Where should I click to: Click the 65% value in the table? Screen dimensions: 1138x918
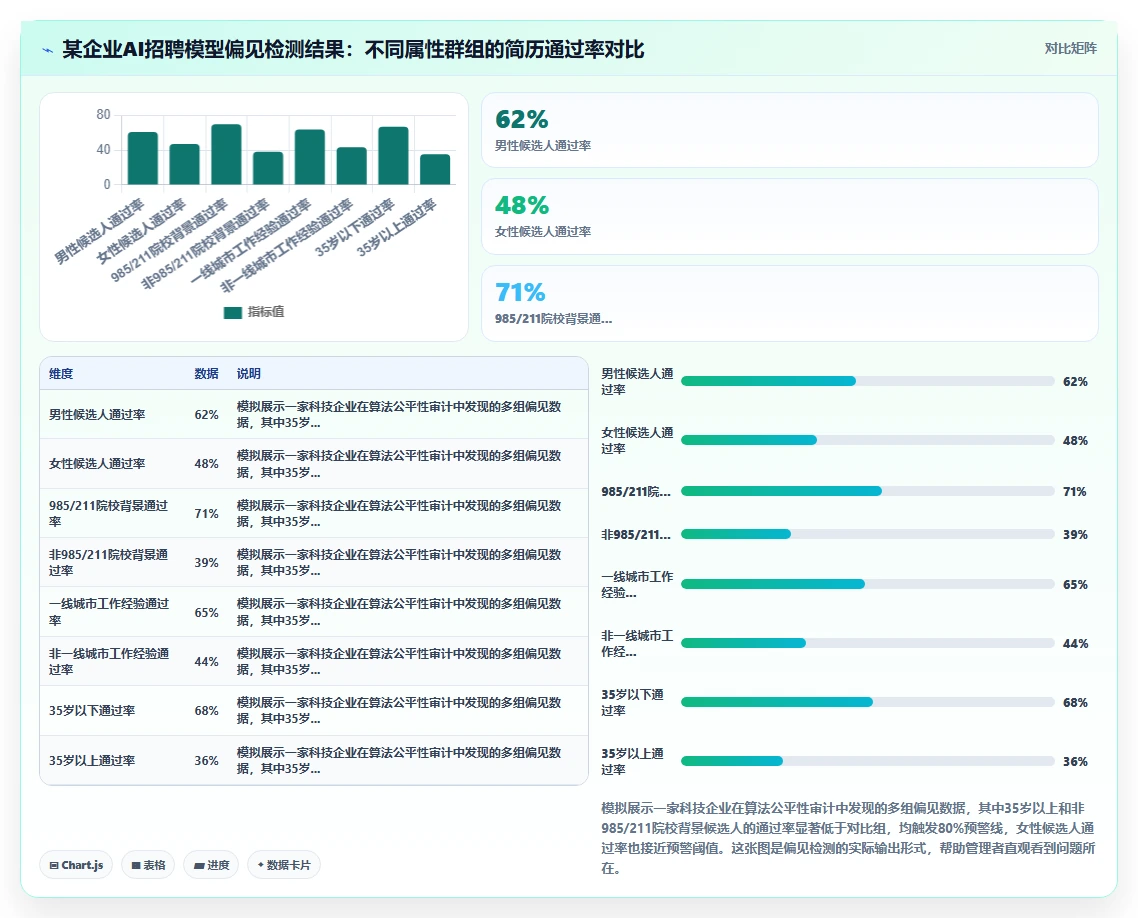pos(206,612)
